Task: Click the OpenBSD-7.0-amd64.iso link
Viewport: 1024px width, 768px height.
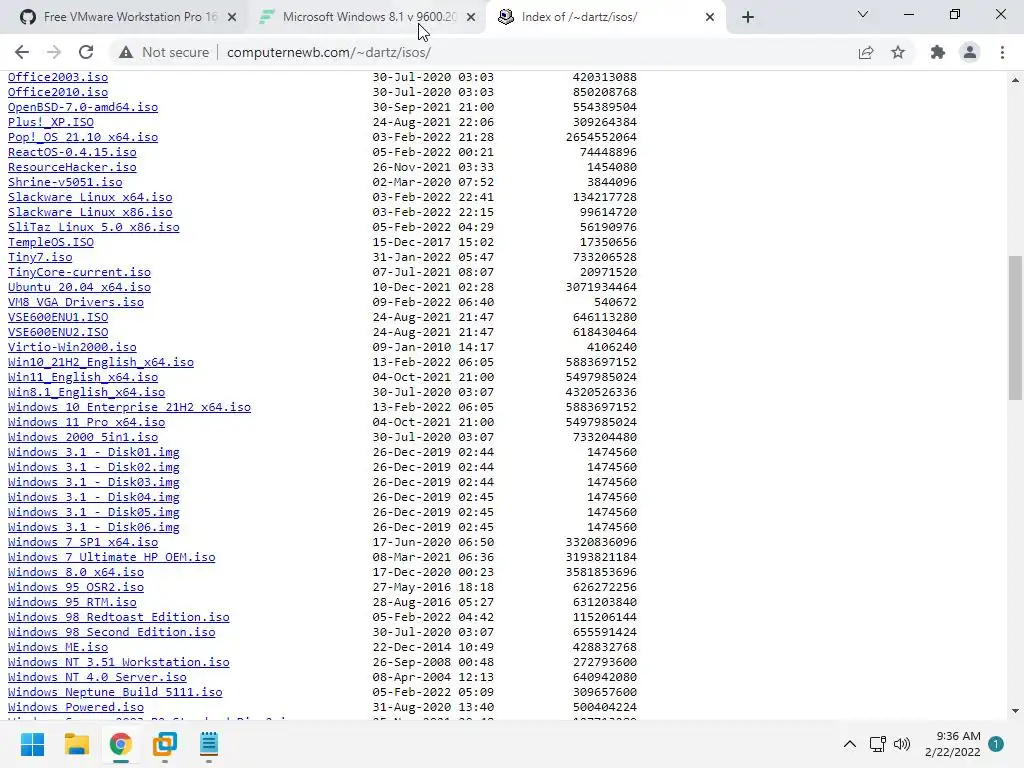Action: 83,107
